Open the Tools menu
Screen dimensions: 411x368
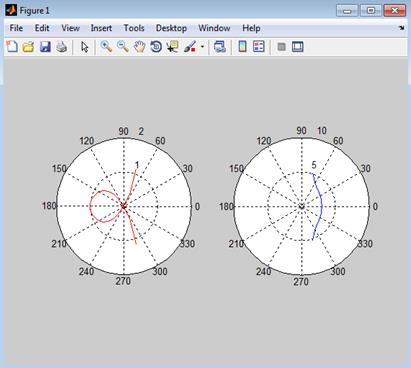pos(134,28)
